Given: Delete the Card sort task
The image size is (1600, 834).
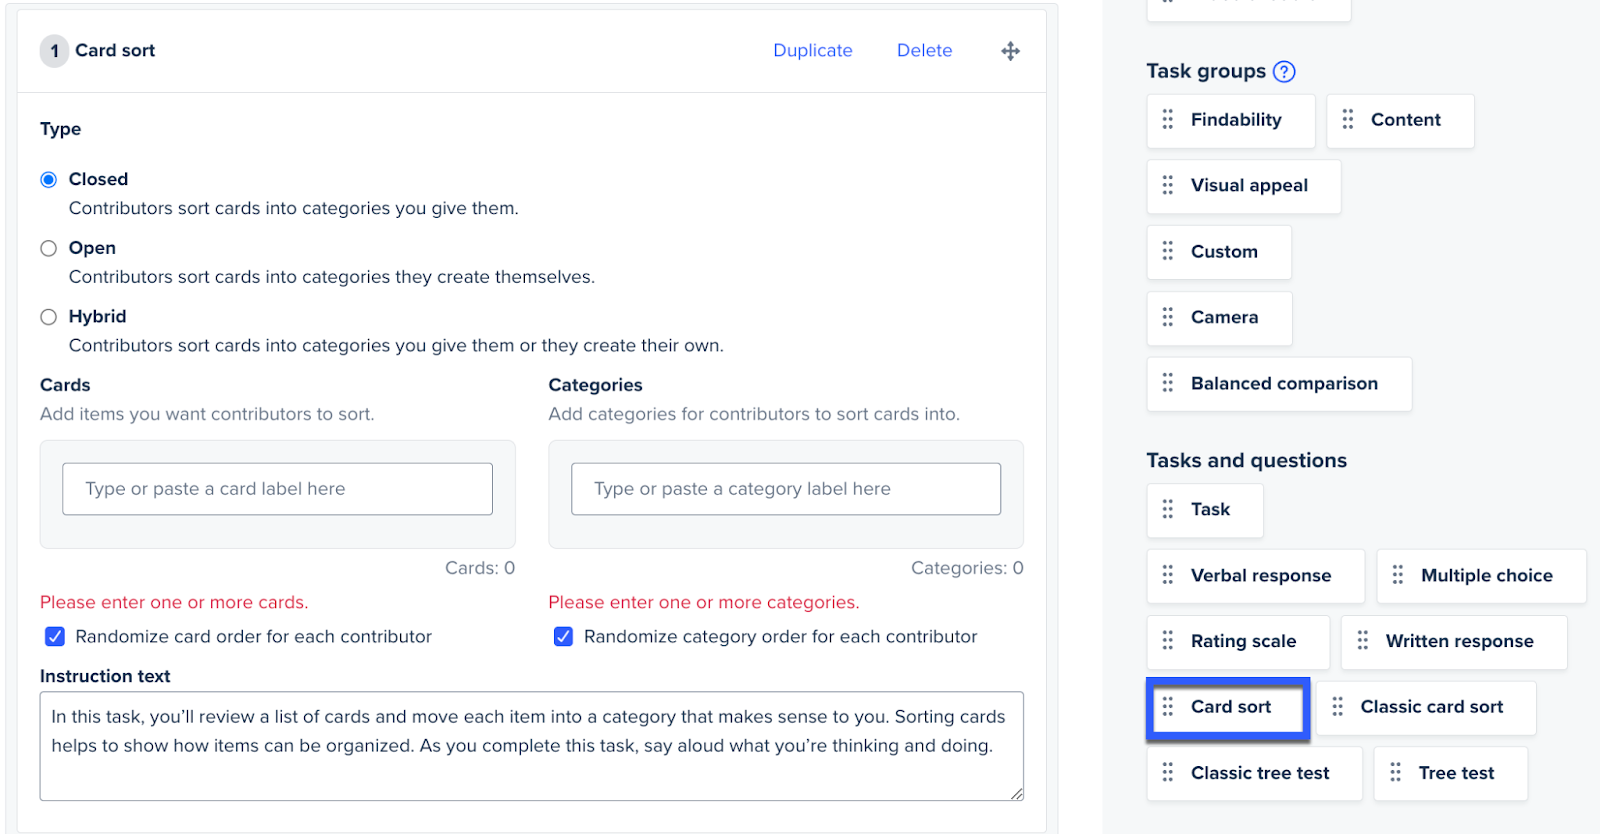Looking at the screenshot, I should pos(924,51).
